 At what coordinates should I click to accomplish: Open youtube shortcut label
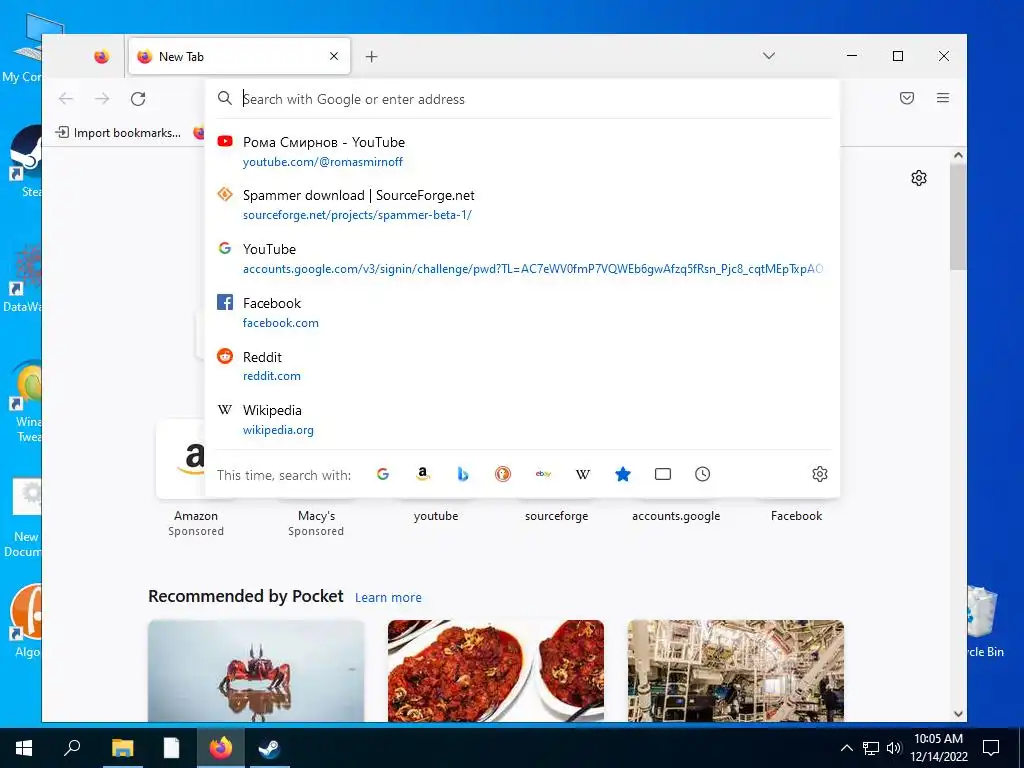[436, 516]
